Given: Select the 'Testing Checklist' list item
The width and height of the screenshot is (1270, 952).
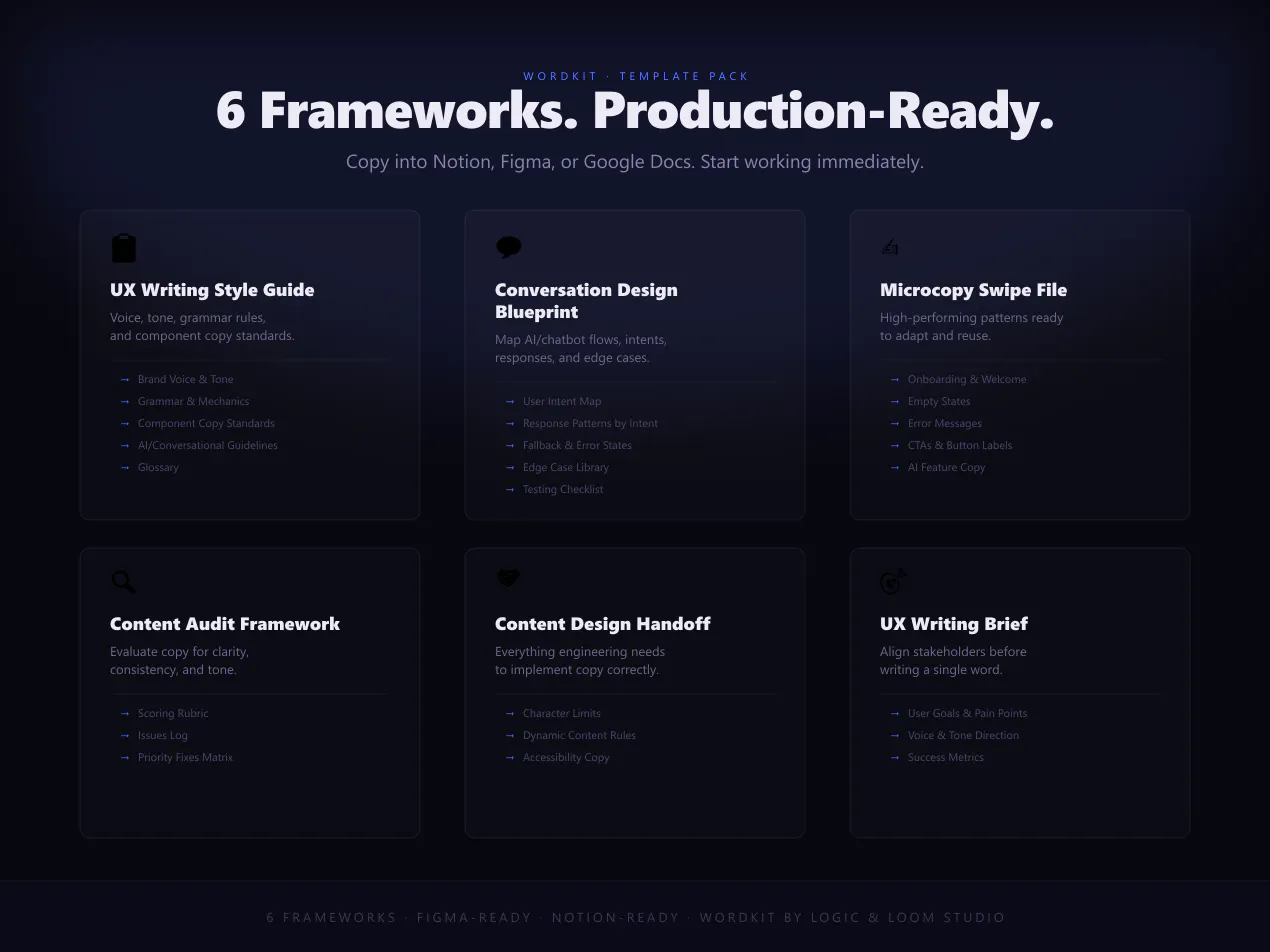Looking at the screenshot, I should point(563,489).
